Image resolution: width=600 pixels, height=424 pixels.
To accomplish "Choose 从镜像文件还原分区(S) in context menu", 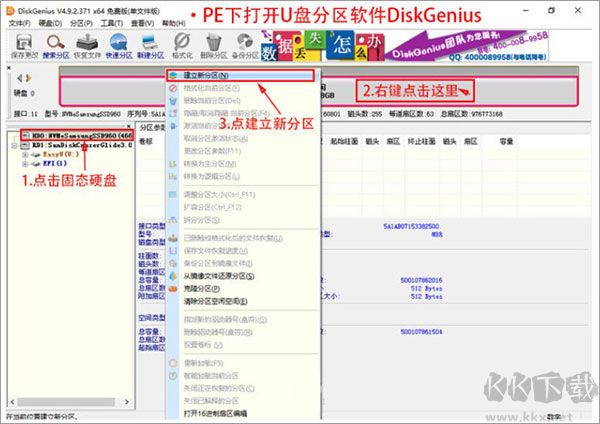I will (x=219, y=276).
